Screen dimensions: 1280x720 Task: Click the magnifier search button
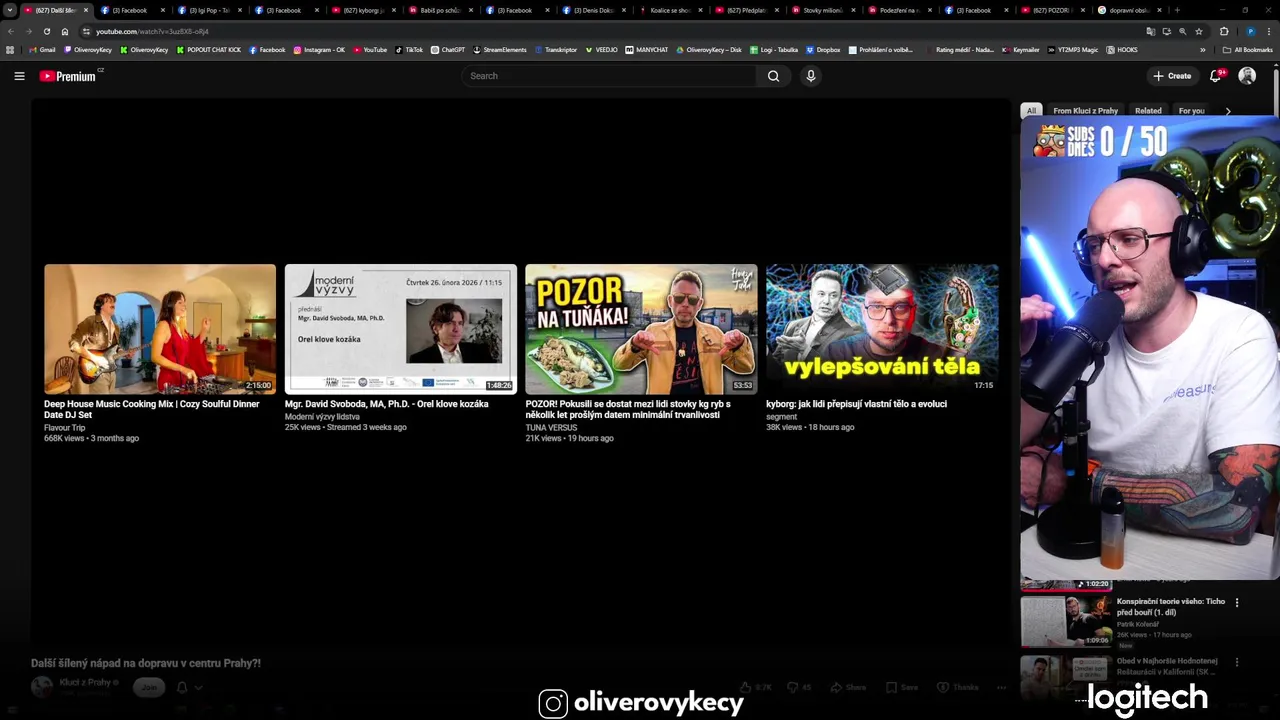773,76
